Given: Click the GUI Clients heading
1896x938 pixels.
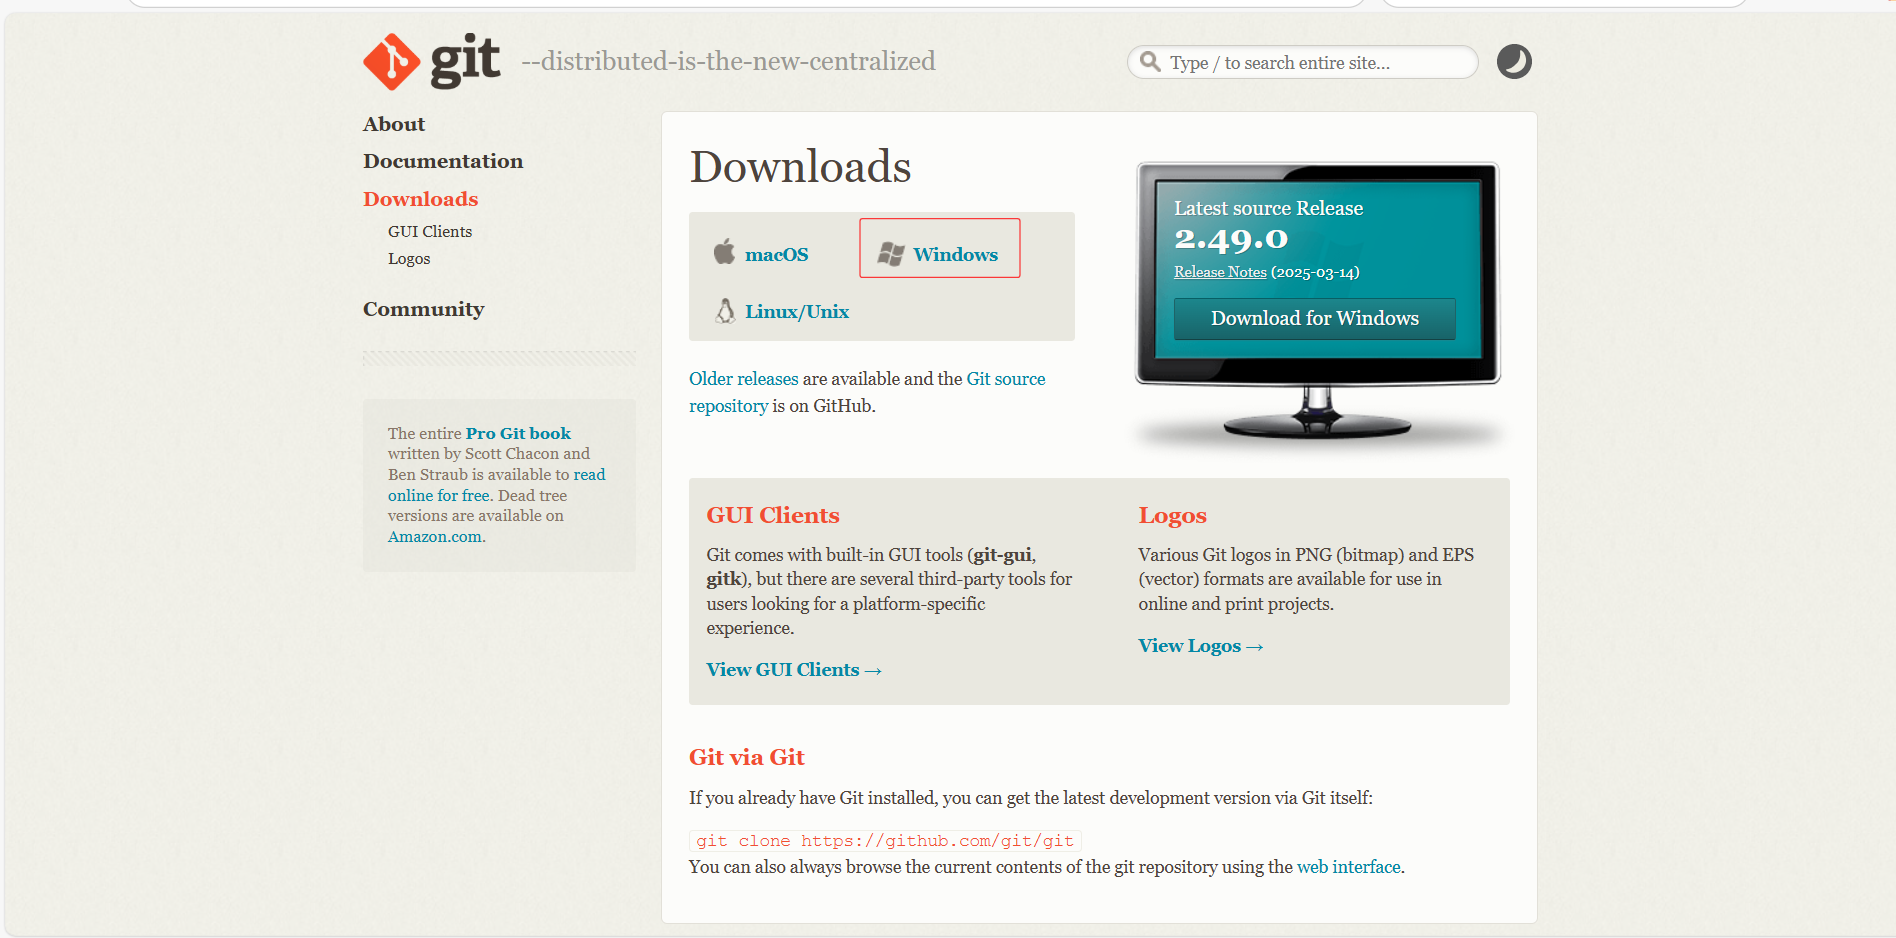Looking at the screenshot, I should click(x=773, y=515).
